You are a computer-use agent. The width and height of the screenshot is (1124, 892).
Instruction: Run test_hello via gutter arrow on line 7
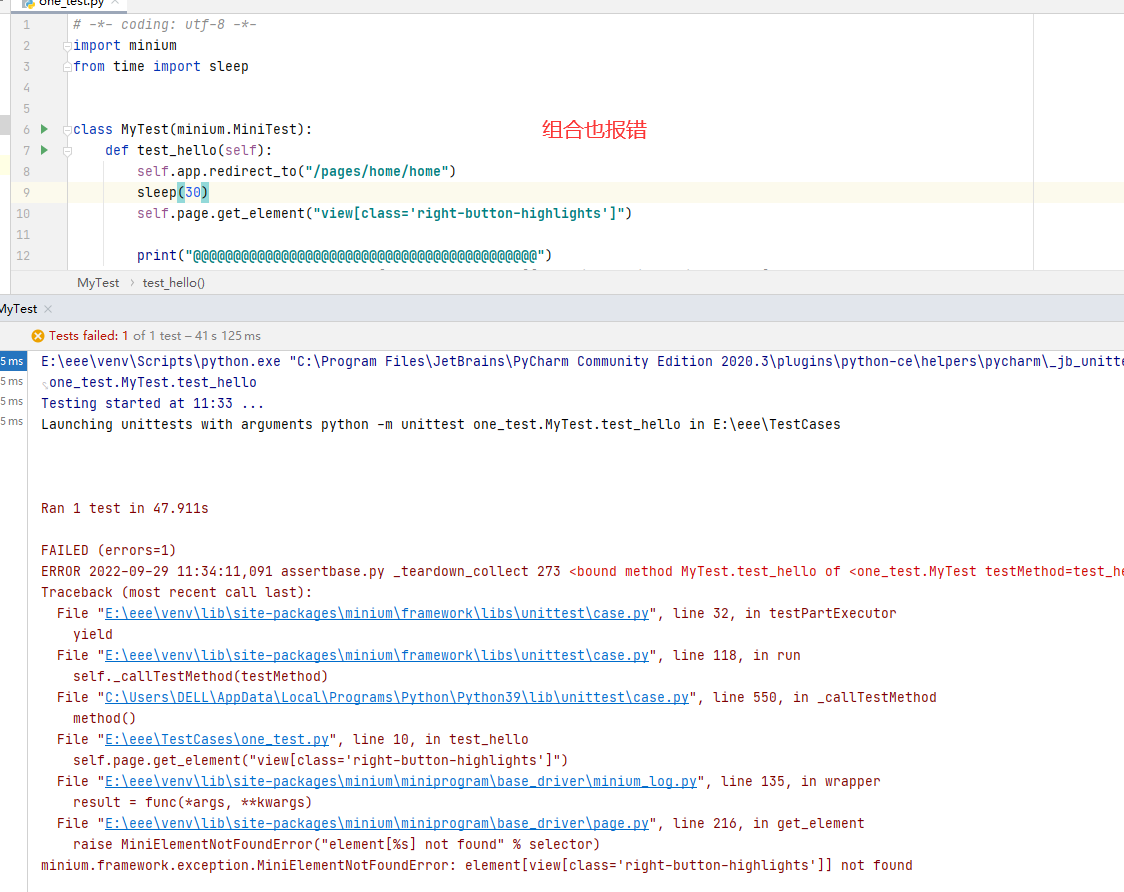[44, 150]
